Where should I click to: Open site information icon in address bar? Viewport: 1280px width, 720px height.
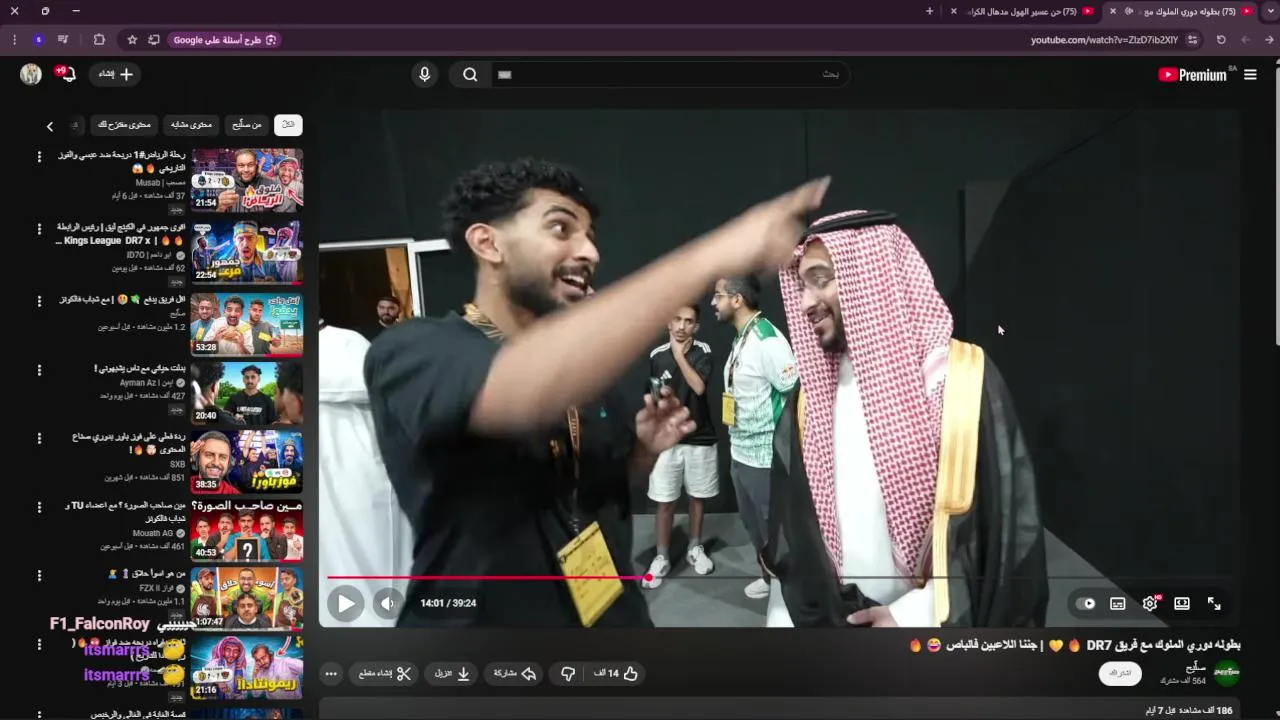tap(1193, 40)
